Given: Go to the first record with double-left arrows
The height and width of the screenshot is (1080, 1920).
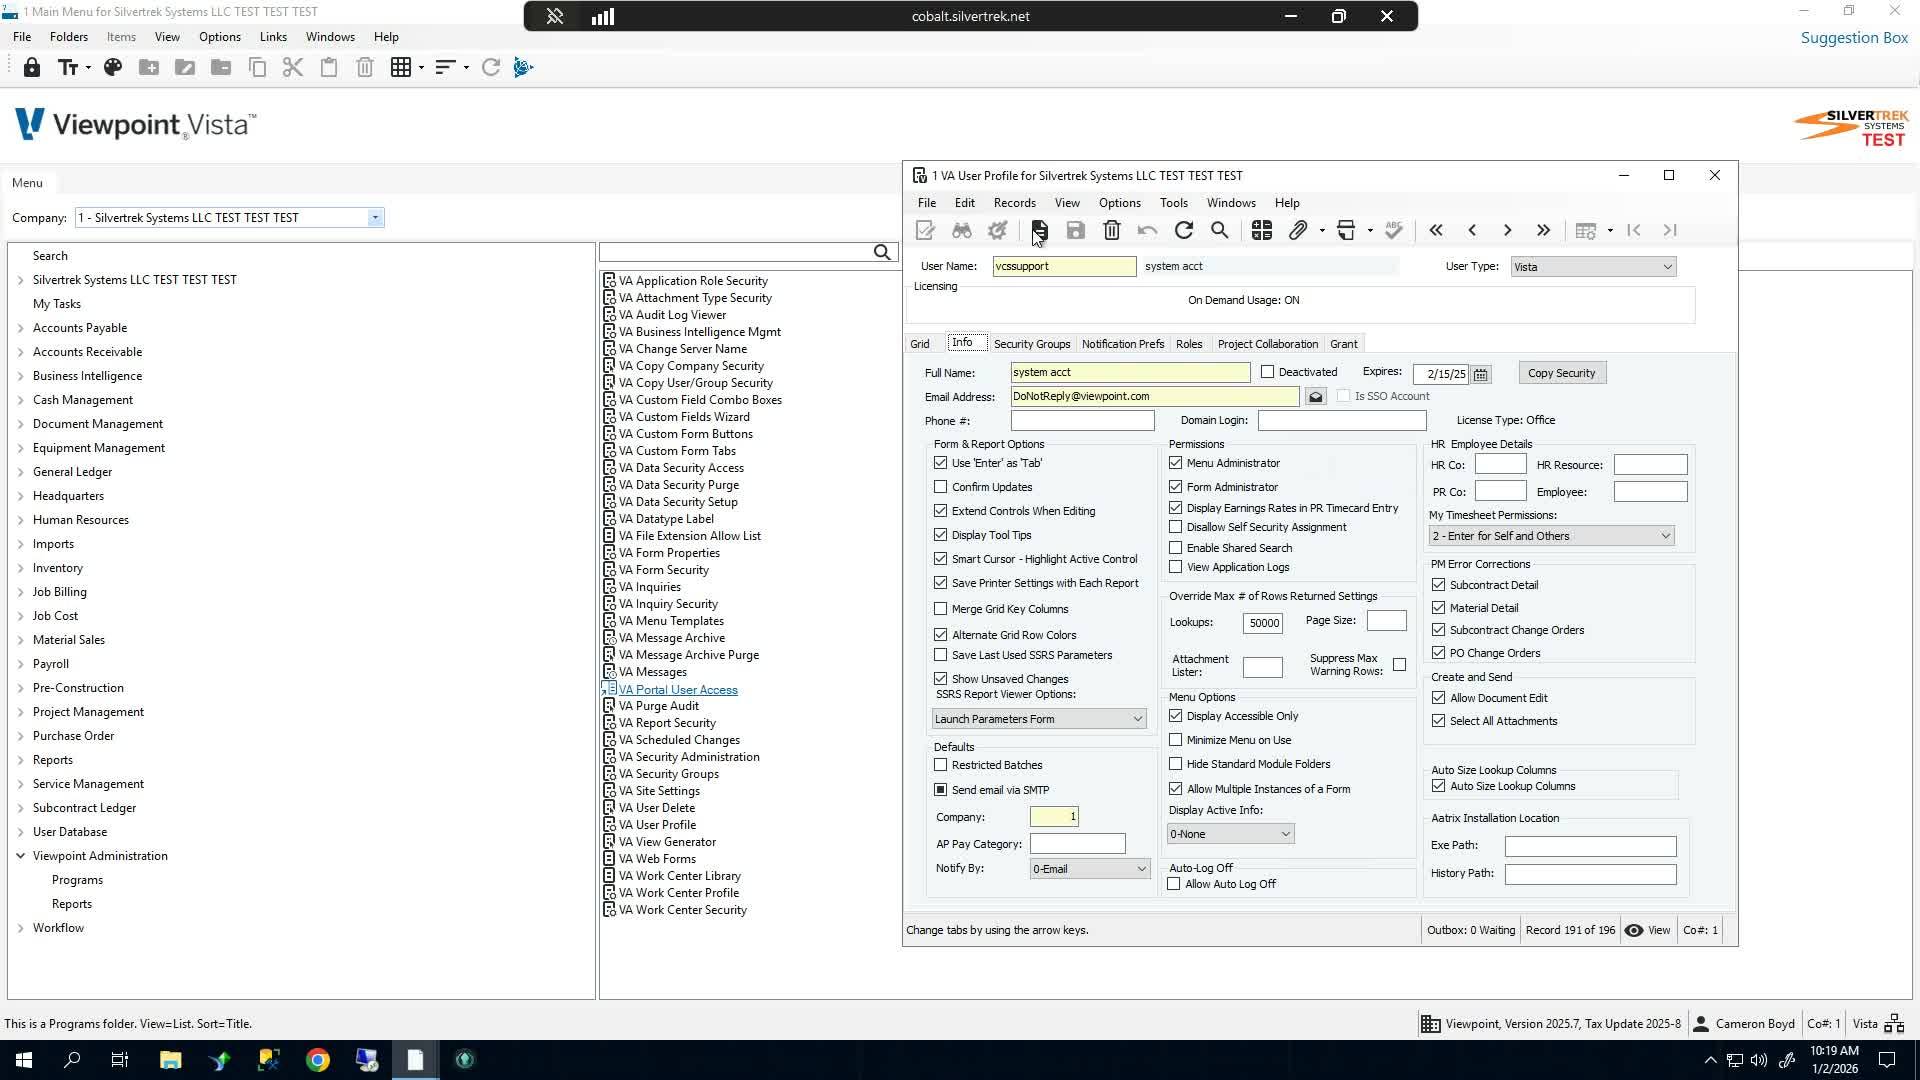Looking at the screenshot, I should pyautogui.click(x=1436, y=231).
